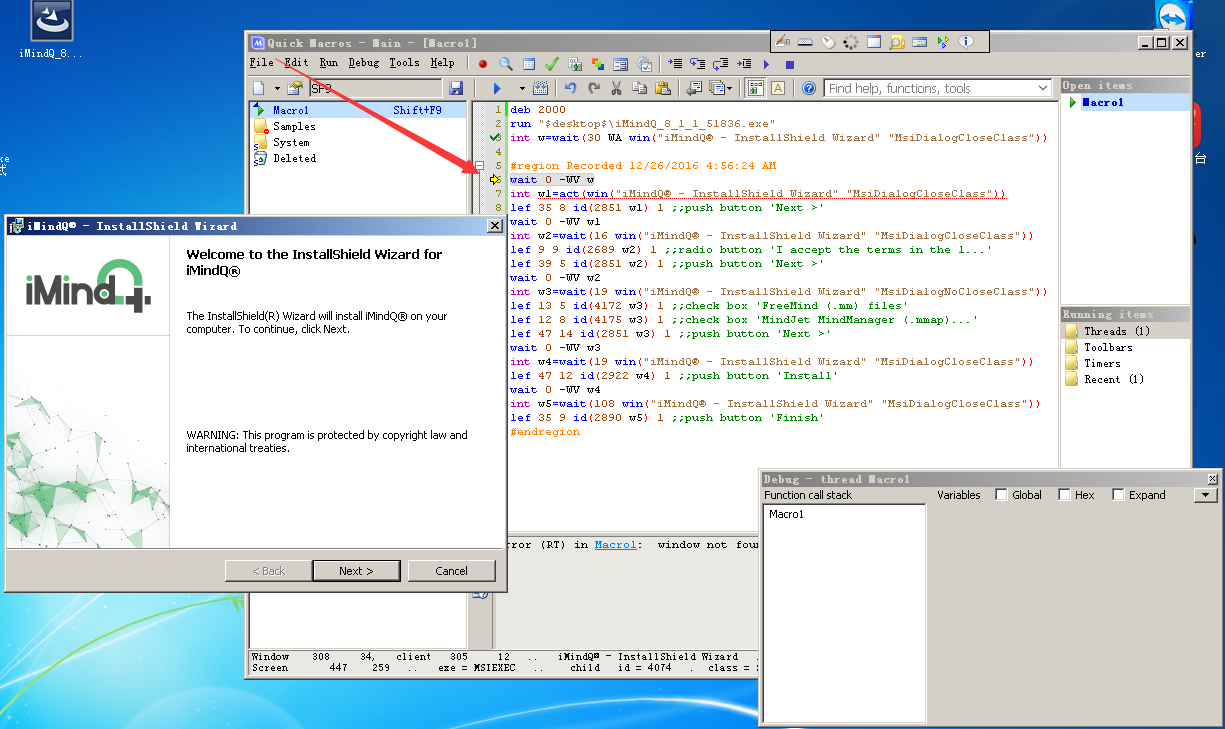This screenshot has width=1225, height=729.
Task: Click the blue Run triangle beside the Stop square
Action: pos(766,63)
